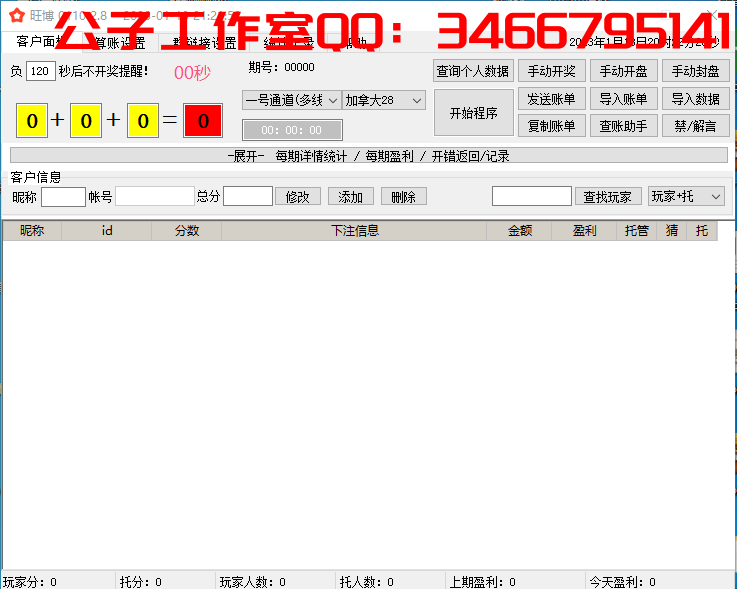The image size is (737, 589).
Task: Click the 秒后不开奖提醒! label
Action: coord(103,71)
